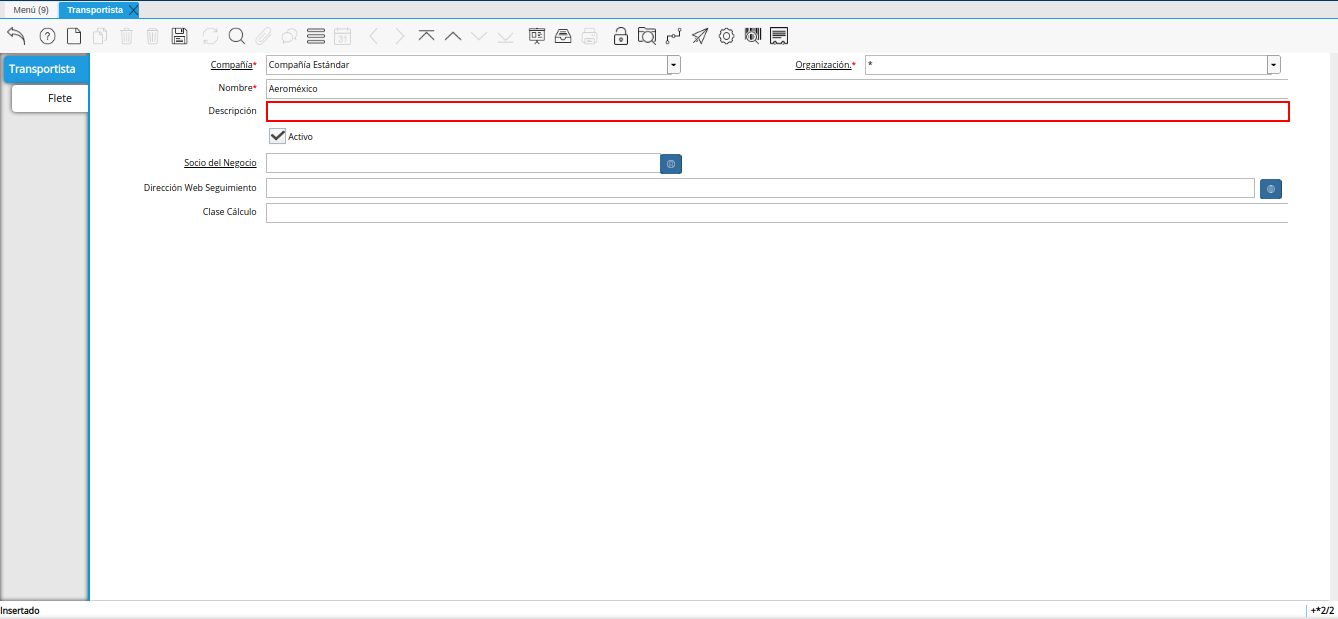Viewport: 1338px width, 619px height.
Task: Click the calendar history icon
Action: point(342,36)
